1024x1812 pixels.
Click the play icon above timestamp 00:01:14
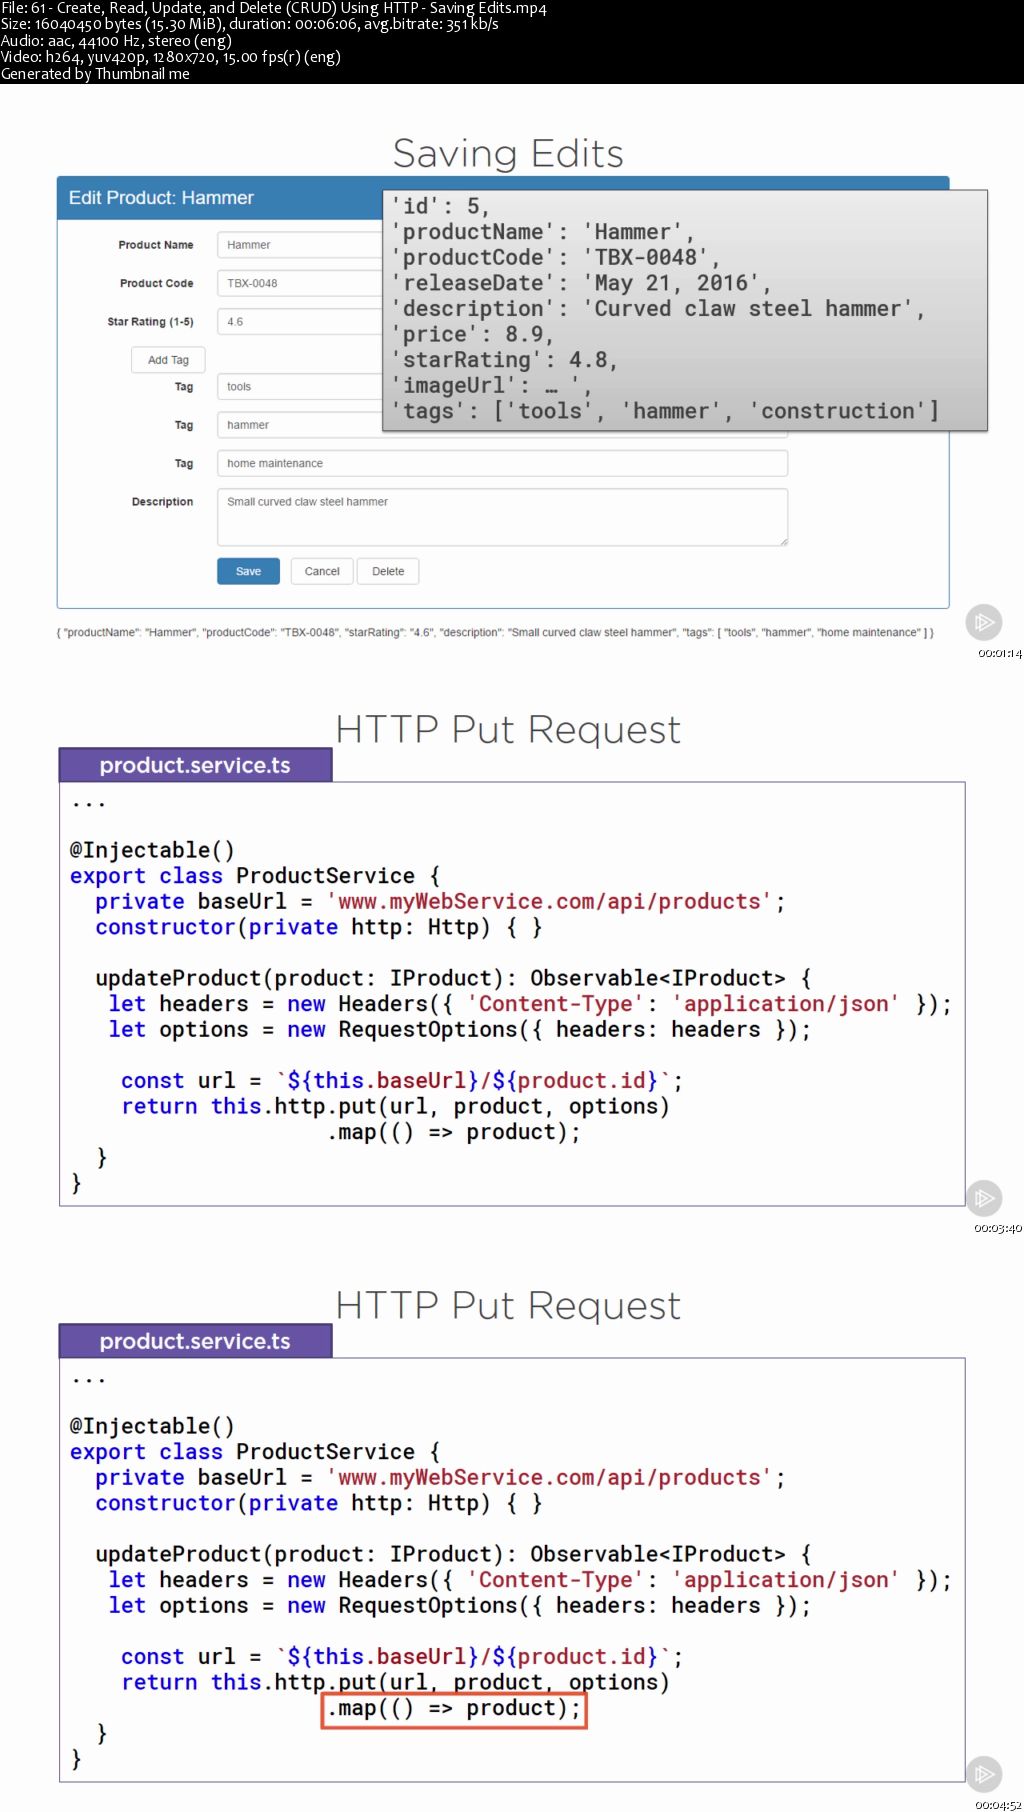(984, 622)
